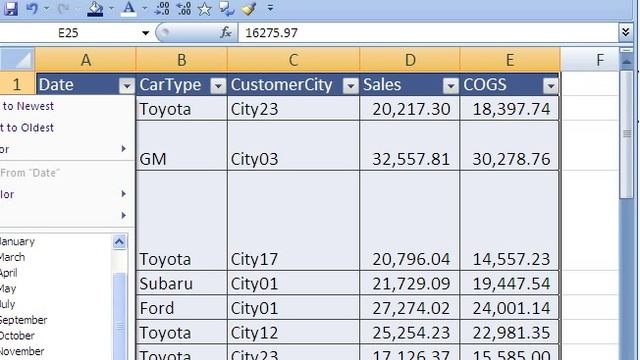Click the Format Painter brush icon
The height and width of the screenshot is (360, 640).
point(249,9)
